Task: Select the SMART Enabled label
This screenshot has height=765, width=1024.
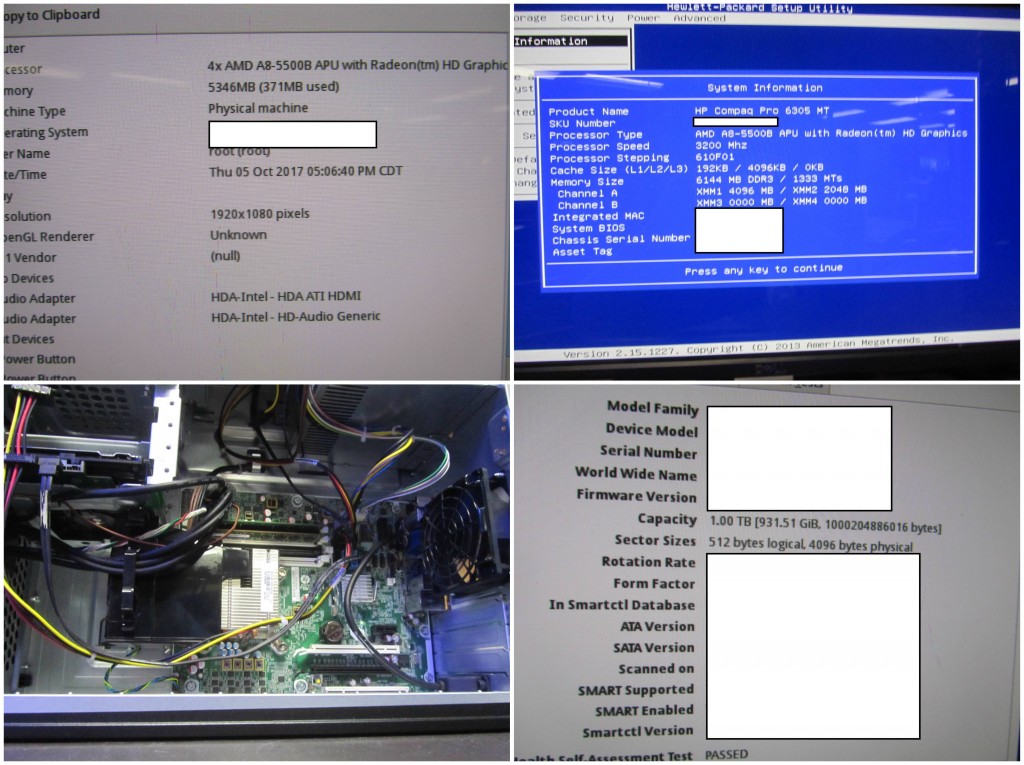Action: (644, 711)
